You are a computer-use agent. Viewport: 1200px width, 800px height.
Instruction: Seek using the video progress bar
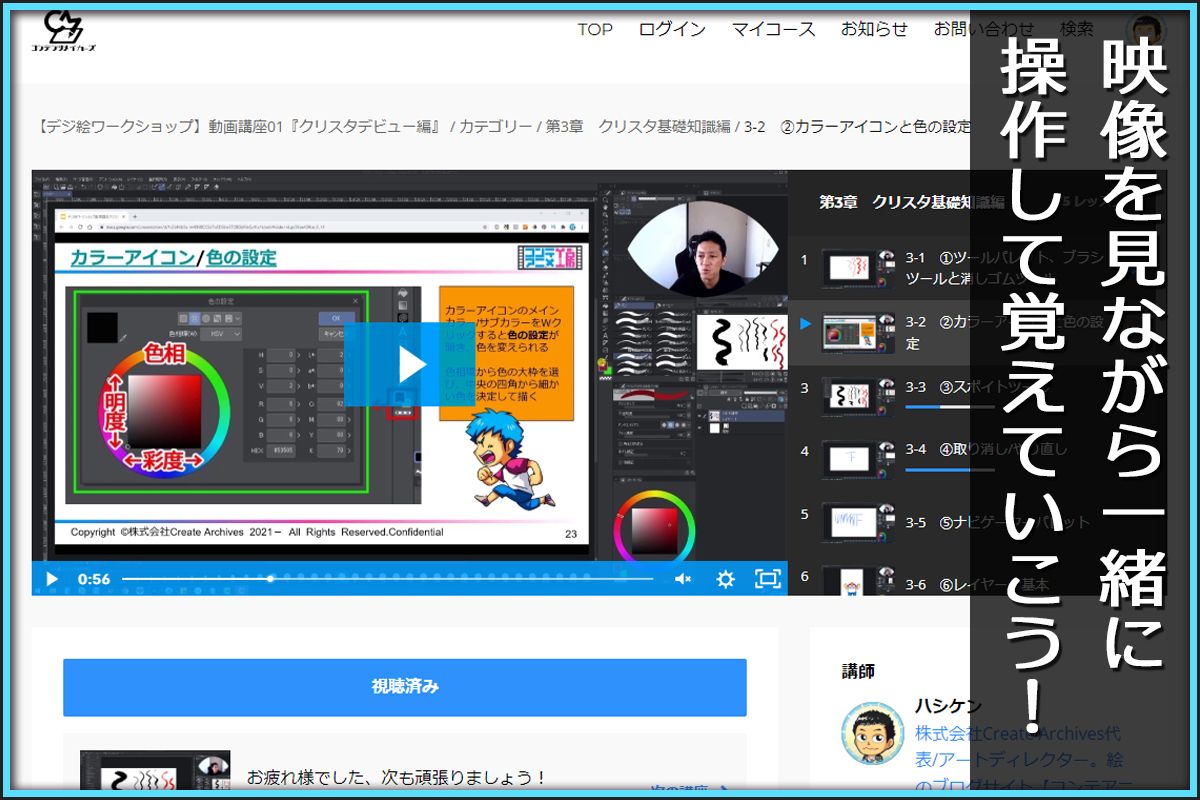[x=387, y=578]
